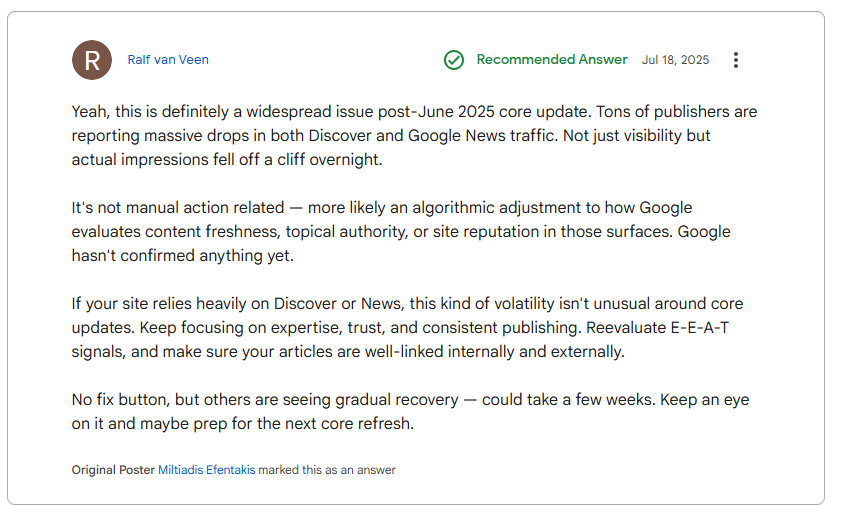Screen dimensions: 860x523
Task: Click the Recommended Answer label text
Action: 552,59
